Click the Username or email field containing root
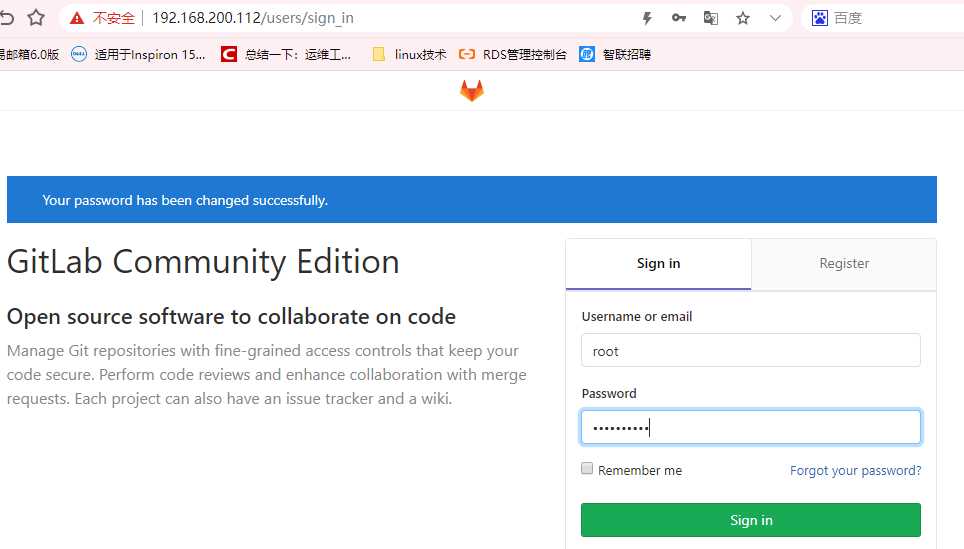Screen dimensions: 964x549 coord(751,350)
